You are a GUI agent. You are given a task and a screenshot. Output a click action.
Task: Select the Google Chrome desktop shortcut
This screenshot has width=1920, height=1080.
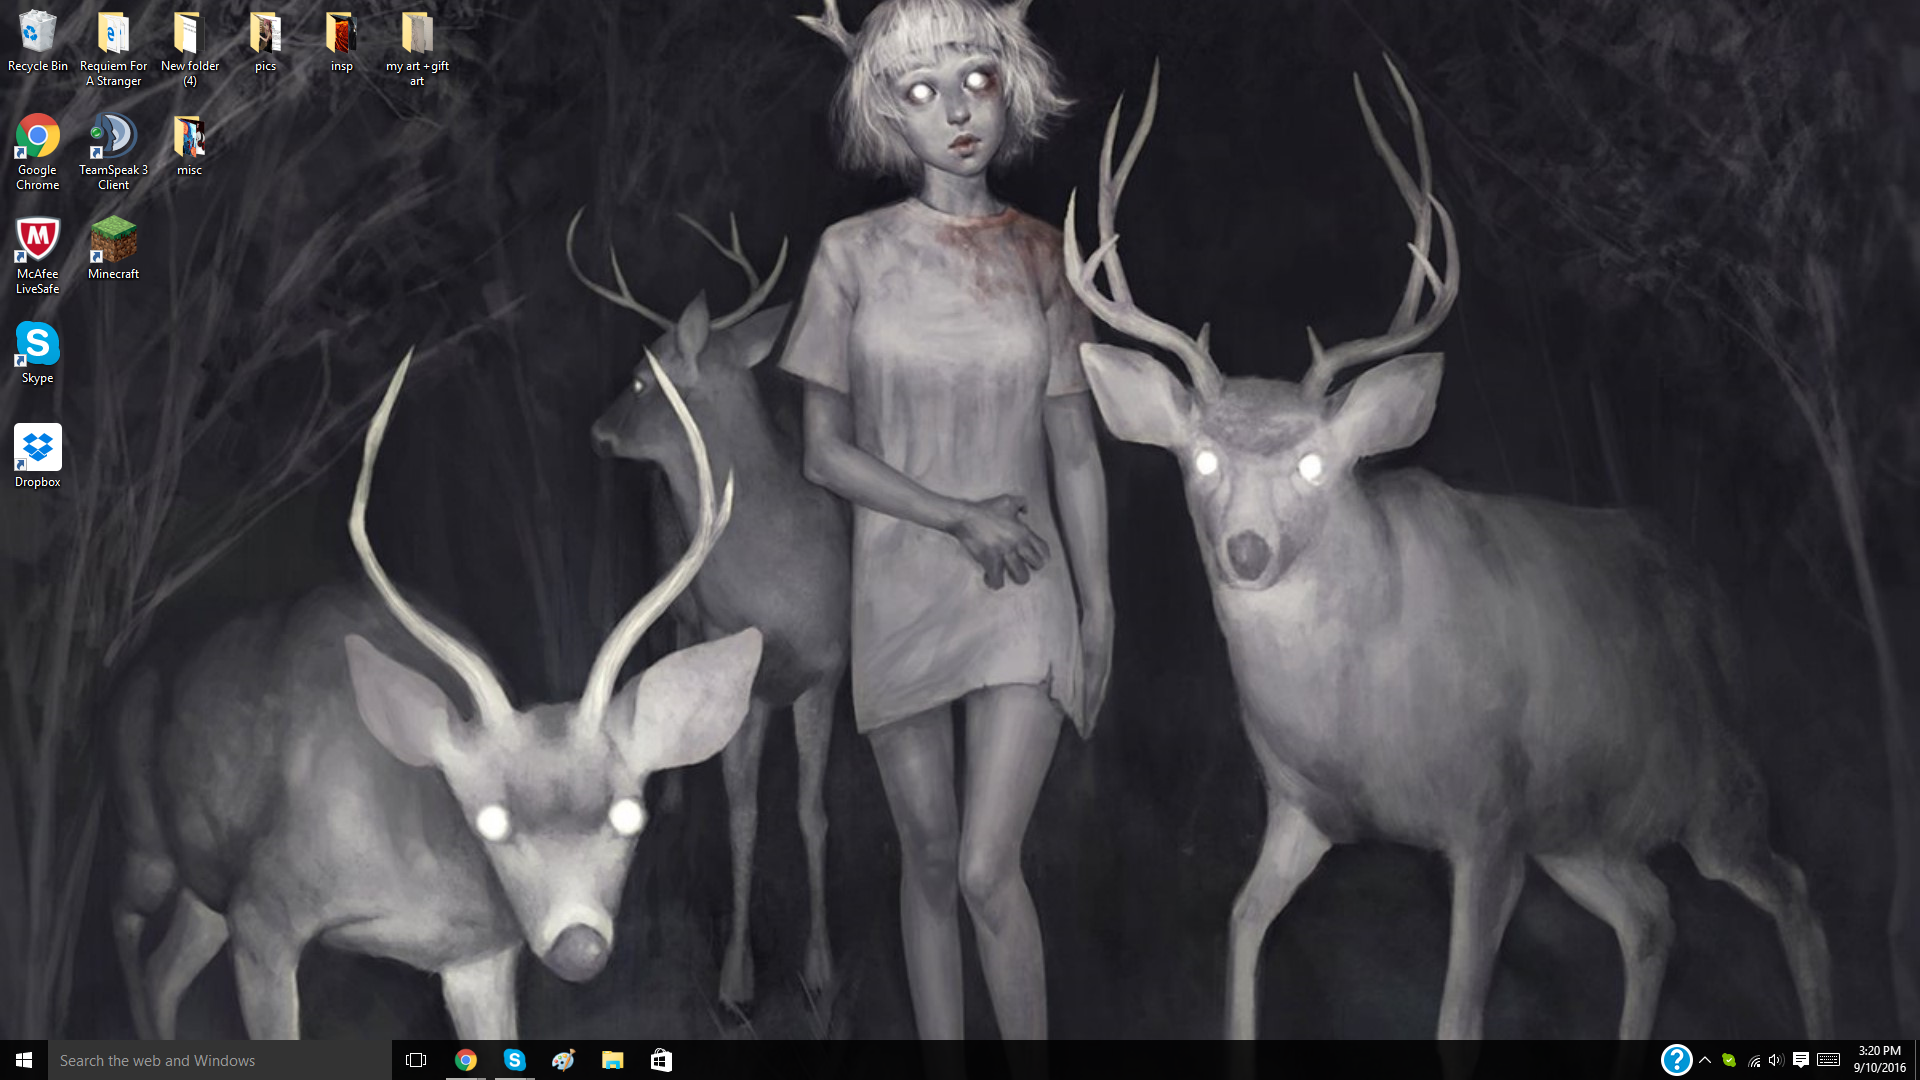(38, 153)
